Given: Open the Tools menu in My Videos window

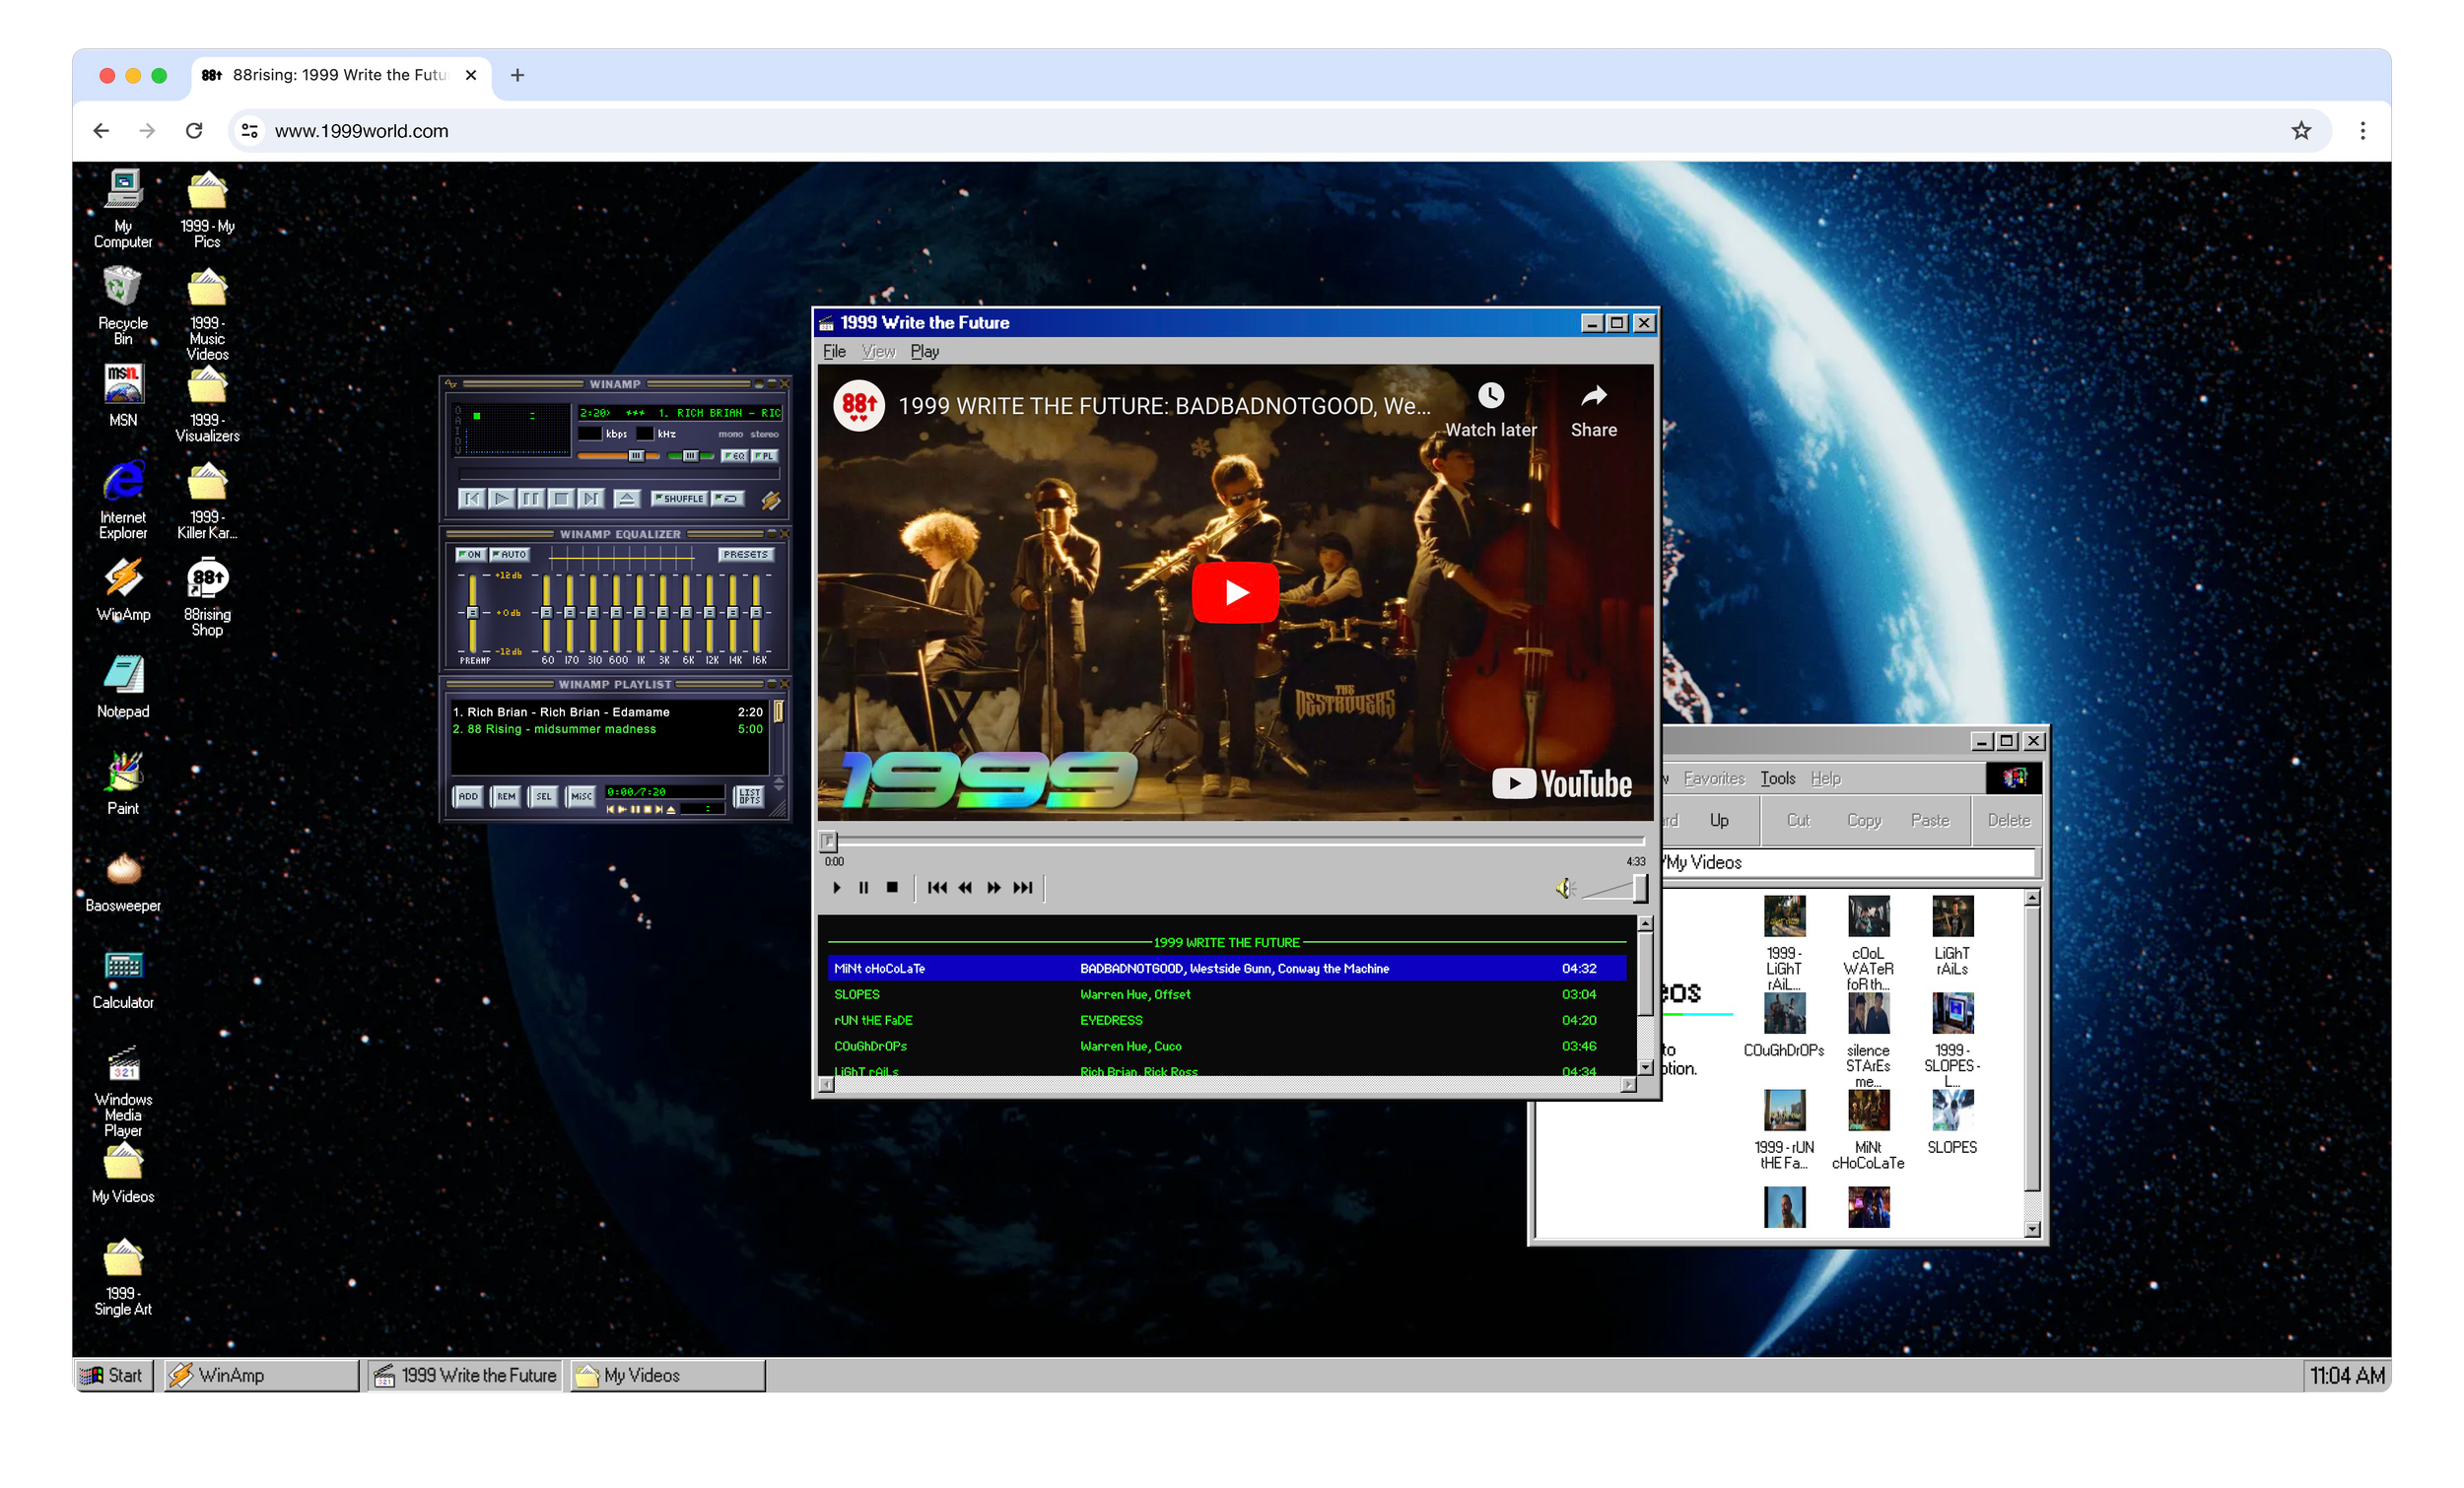Looking at the screenshot, I should coord(1777,778).
